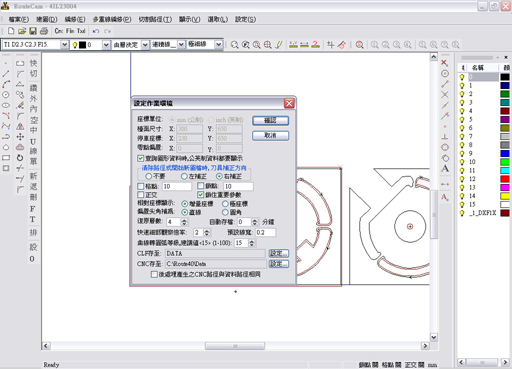The height and width of the screenshot is (369, 512).
Task: Open the 檔案(F) menu
Action: 18,19
